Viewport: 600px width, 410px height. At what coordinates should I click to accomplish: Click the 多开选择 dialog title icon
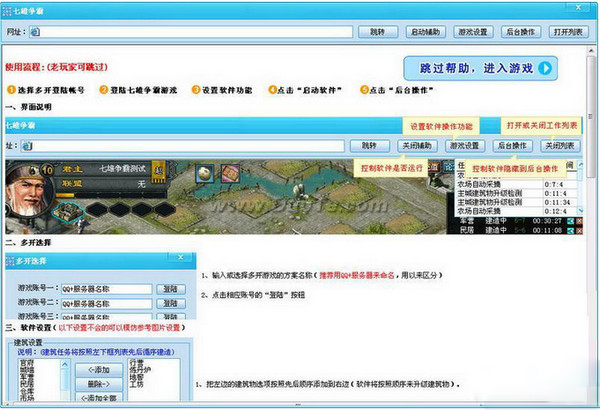[10, 261]
